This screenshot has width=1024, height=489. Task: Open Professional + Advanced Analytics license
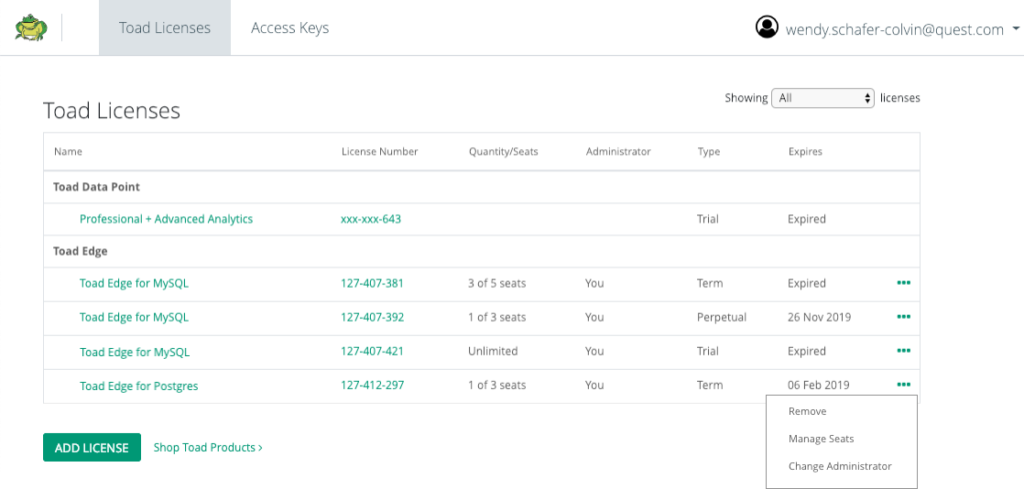(166, 219)
